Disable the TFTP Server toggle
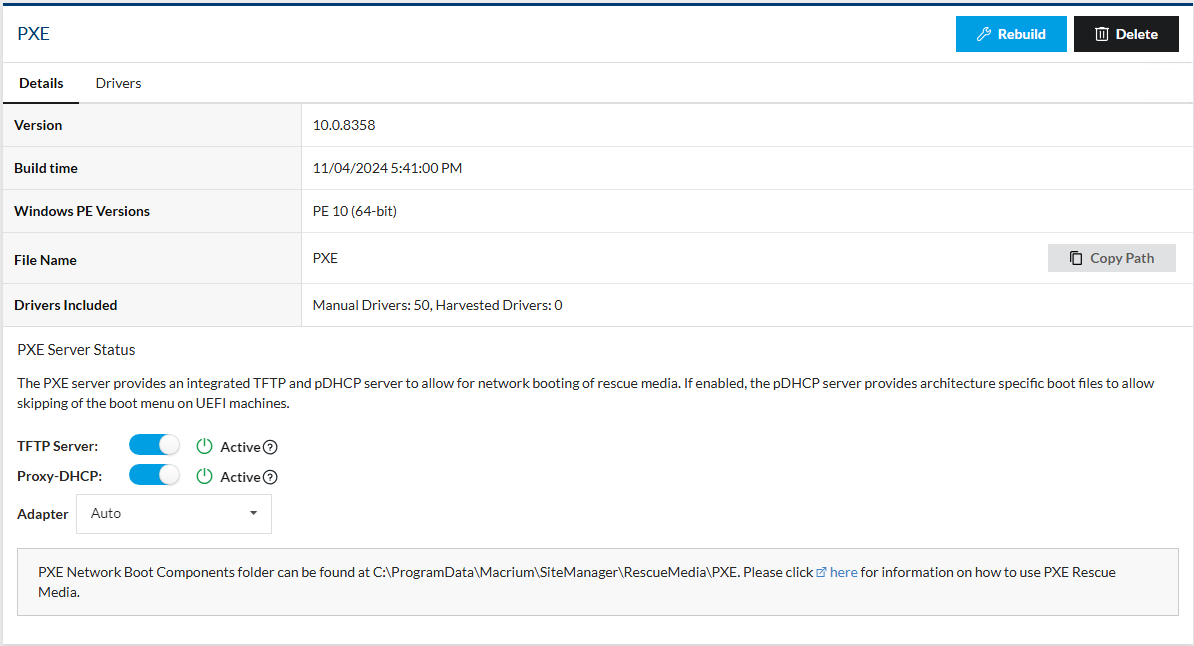The height and width of the screenshot is (646, 1194). coord(155,445)
